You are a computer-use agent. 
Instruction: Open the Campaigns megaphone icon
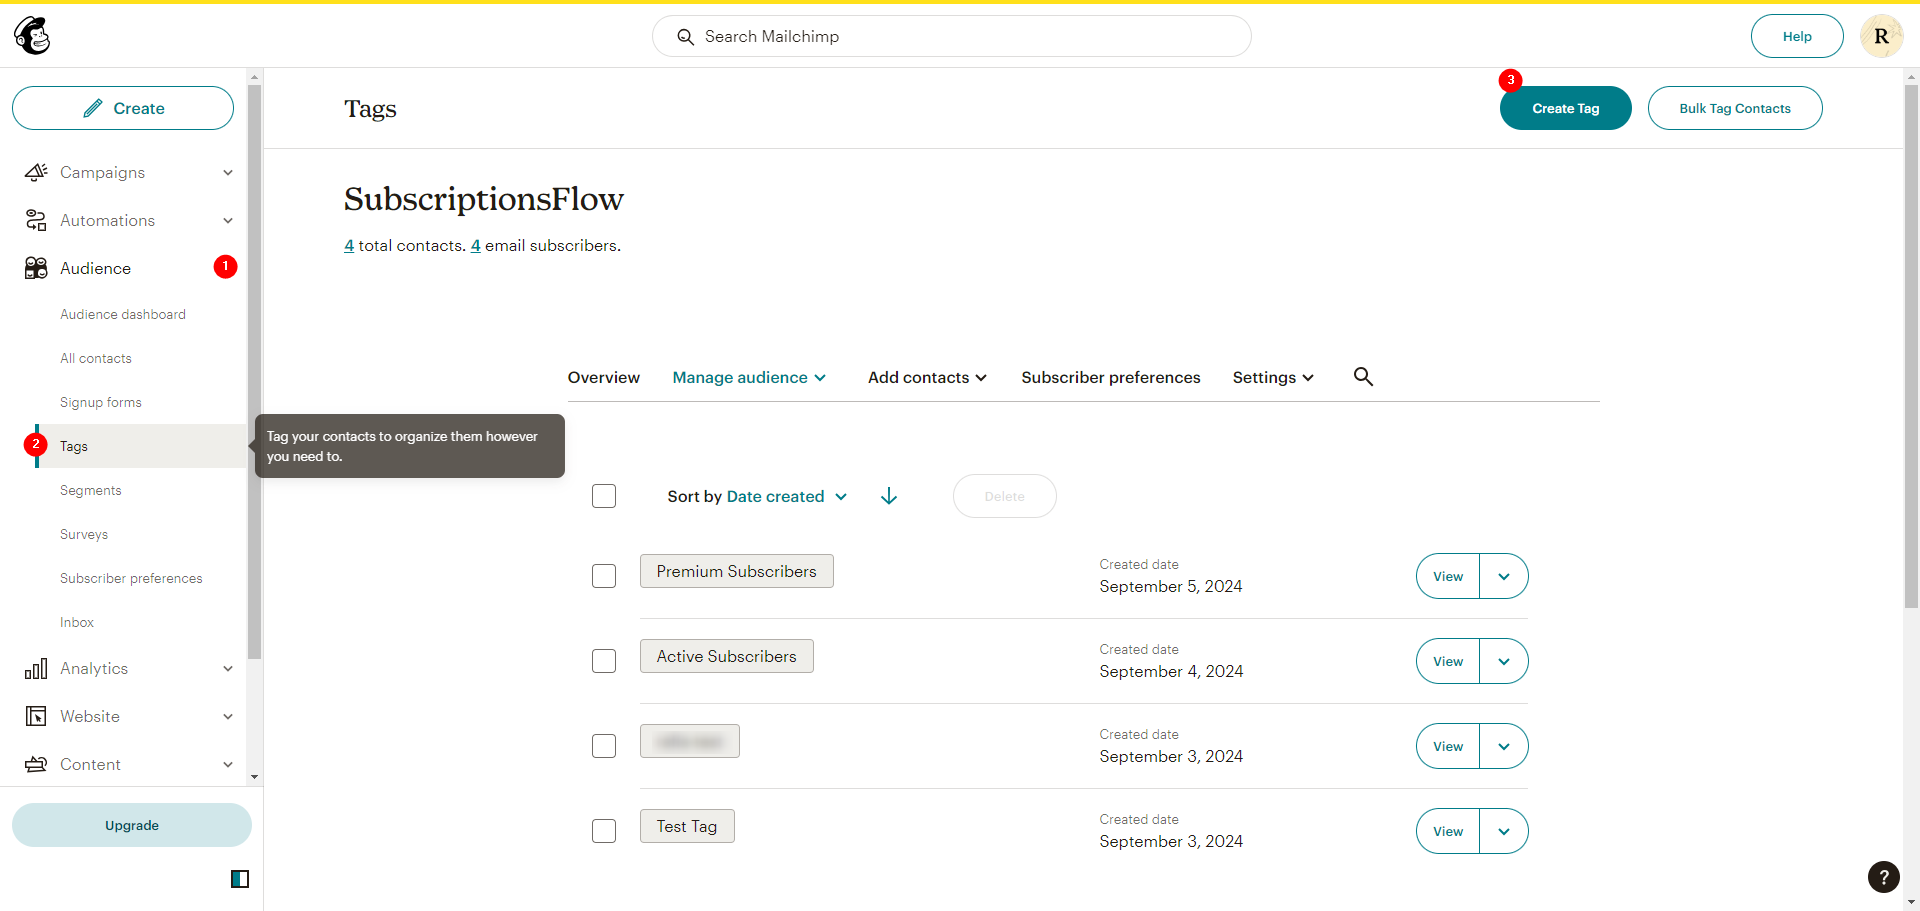(36, 172)
